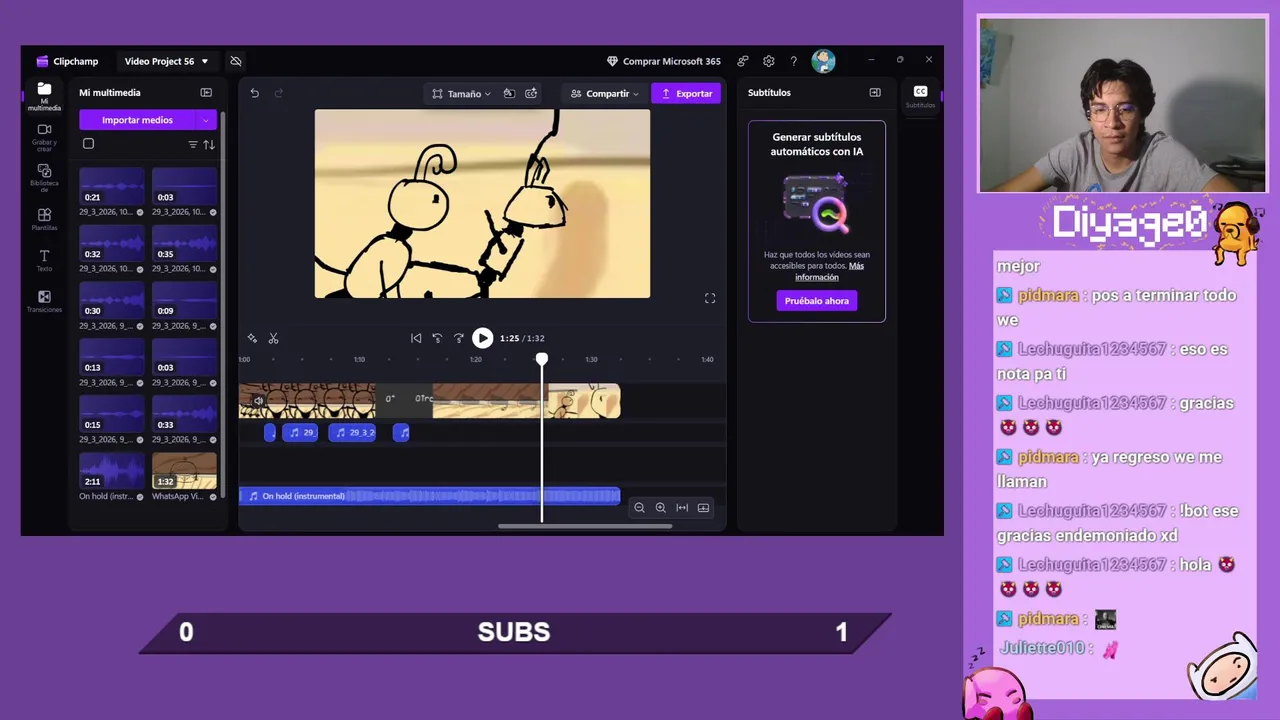Open the media filter icon

[193, 145]
